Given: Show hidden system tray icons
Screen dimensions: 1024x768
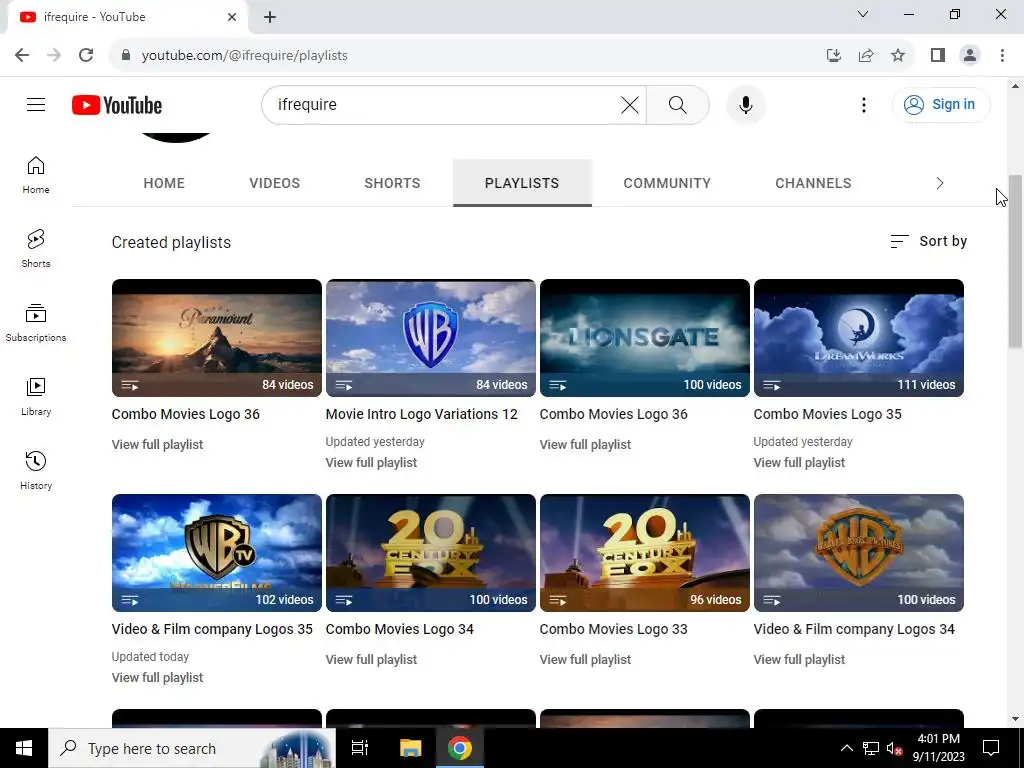Looking at the screenshot, I should tap(846, 748).
